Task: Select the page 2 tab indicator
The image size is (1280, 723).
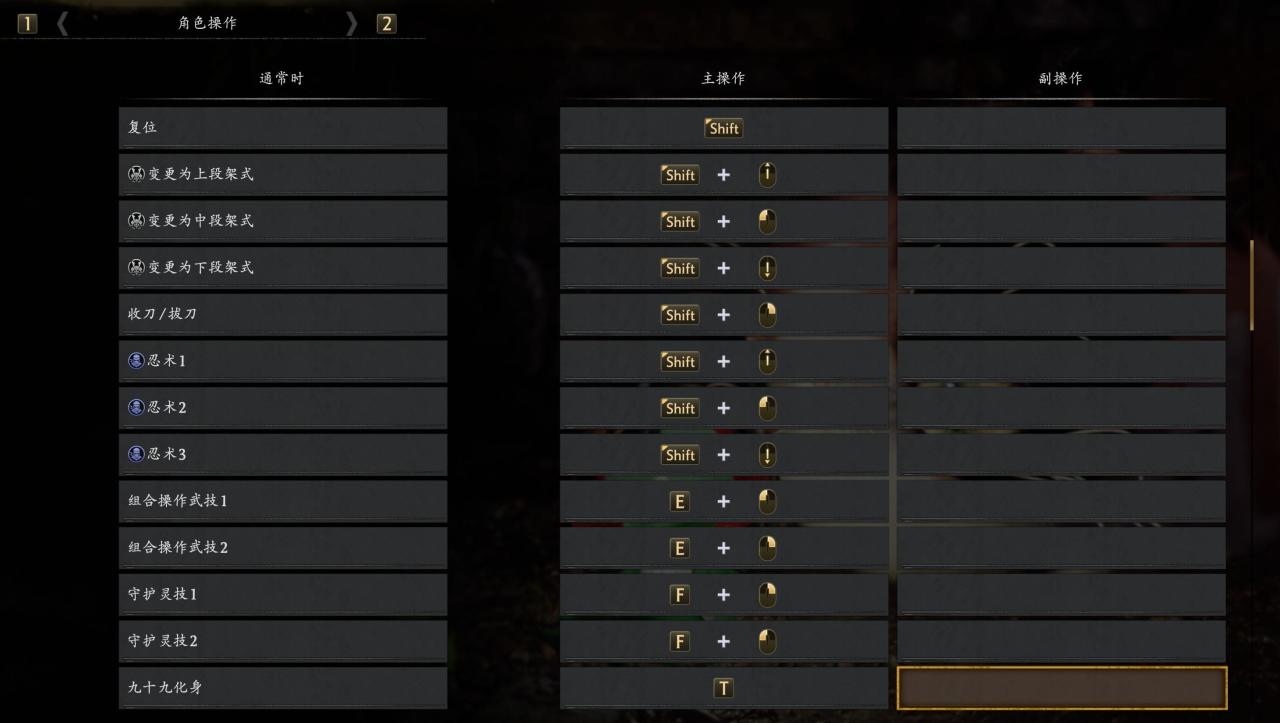Action: [x=387, y=23]
